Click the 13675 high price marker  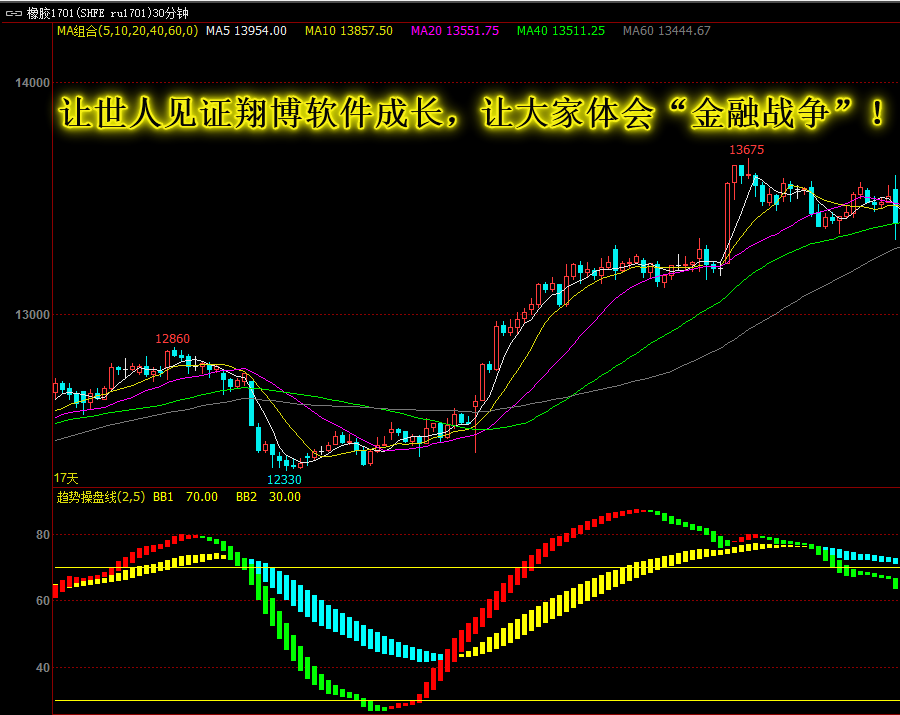[x=746, y=150]
